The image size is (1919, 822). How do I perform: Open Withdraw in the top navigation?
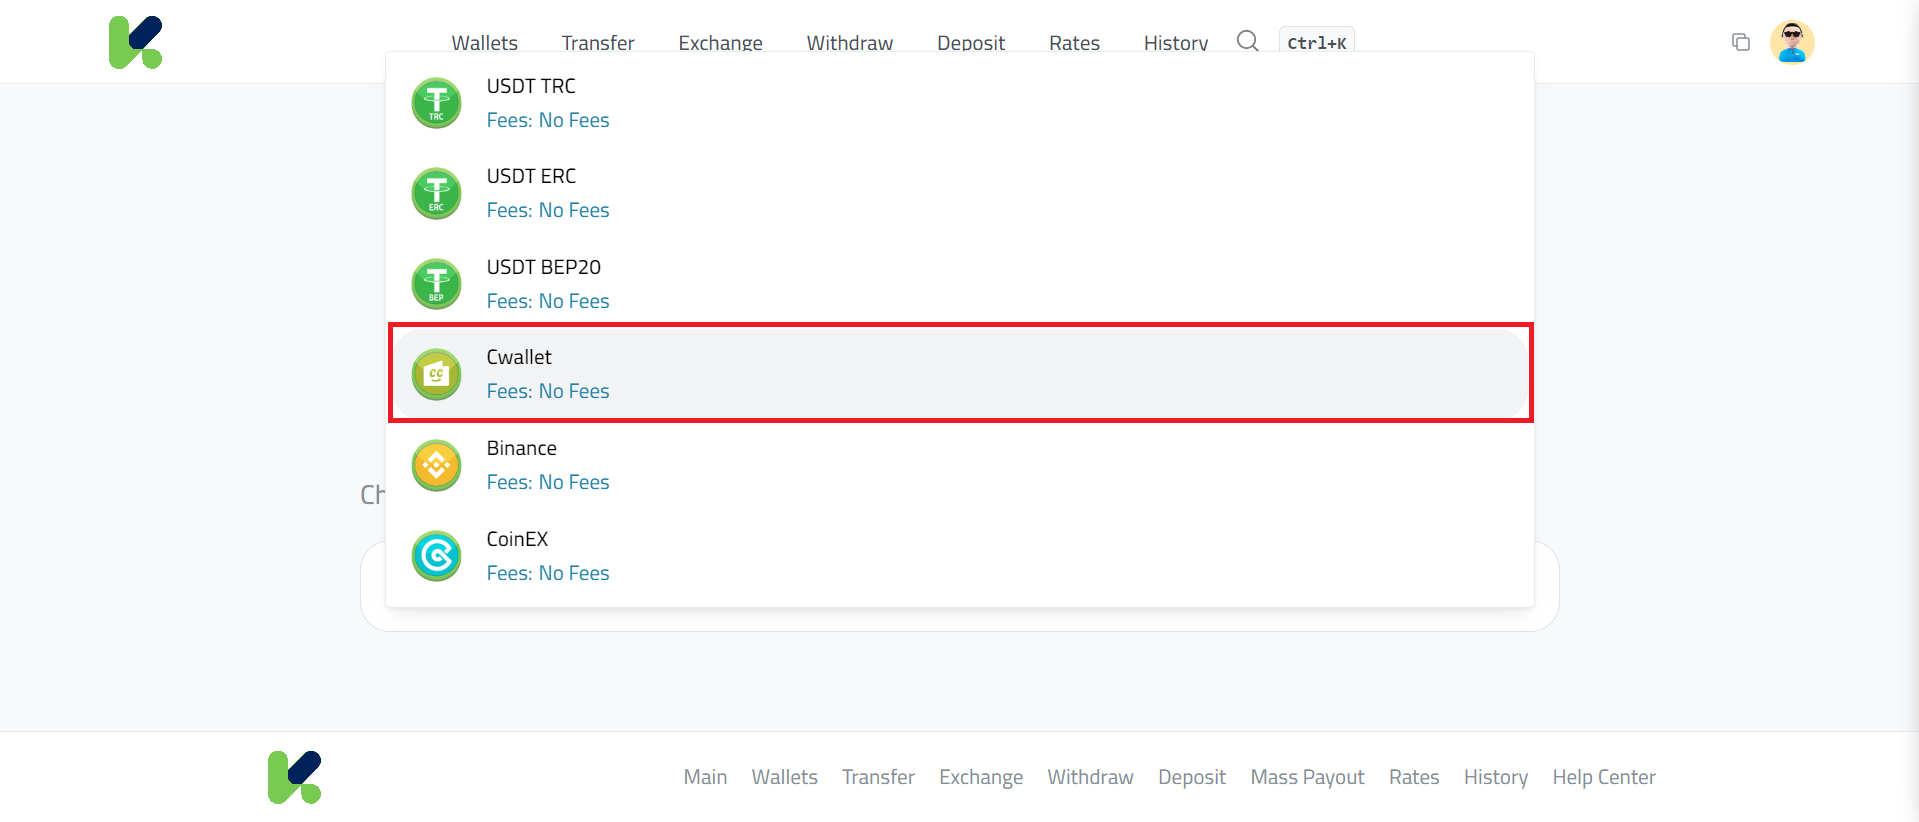click(850, 43)
